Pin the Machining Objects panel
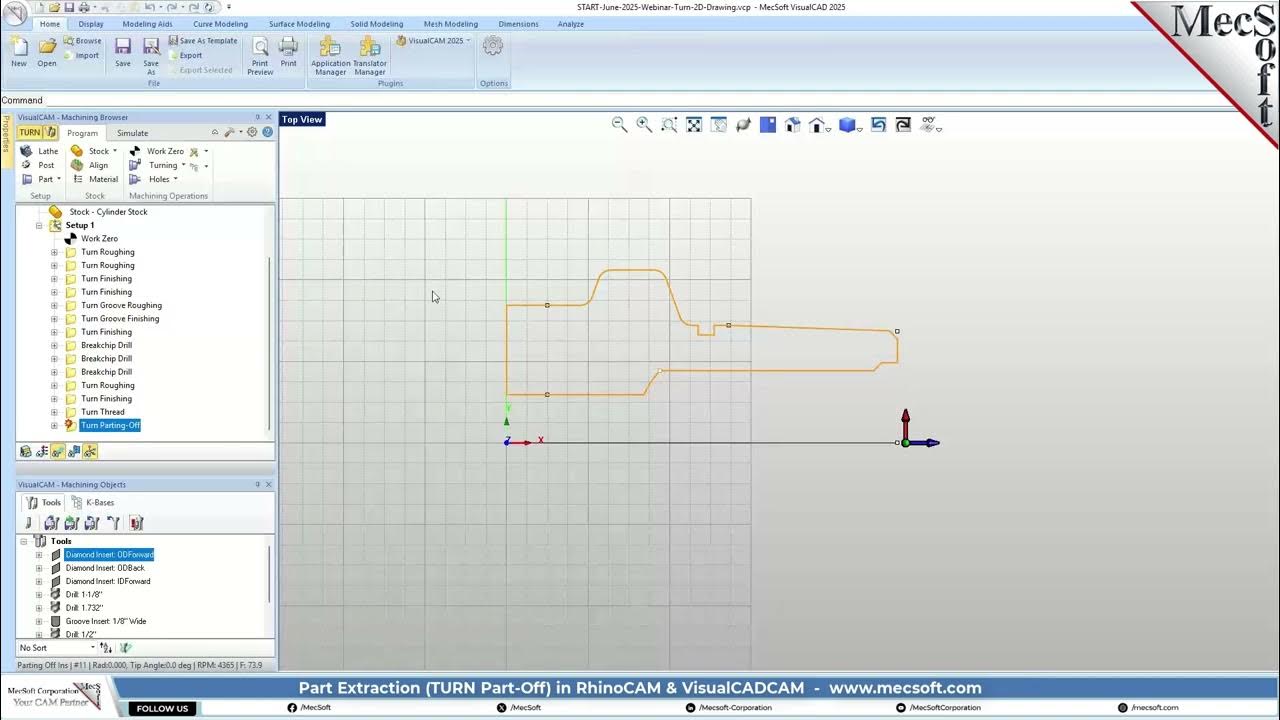1280x720 pixels. [x=257, y=485]
